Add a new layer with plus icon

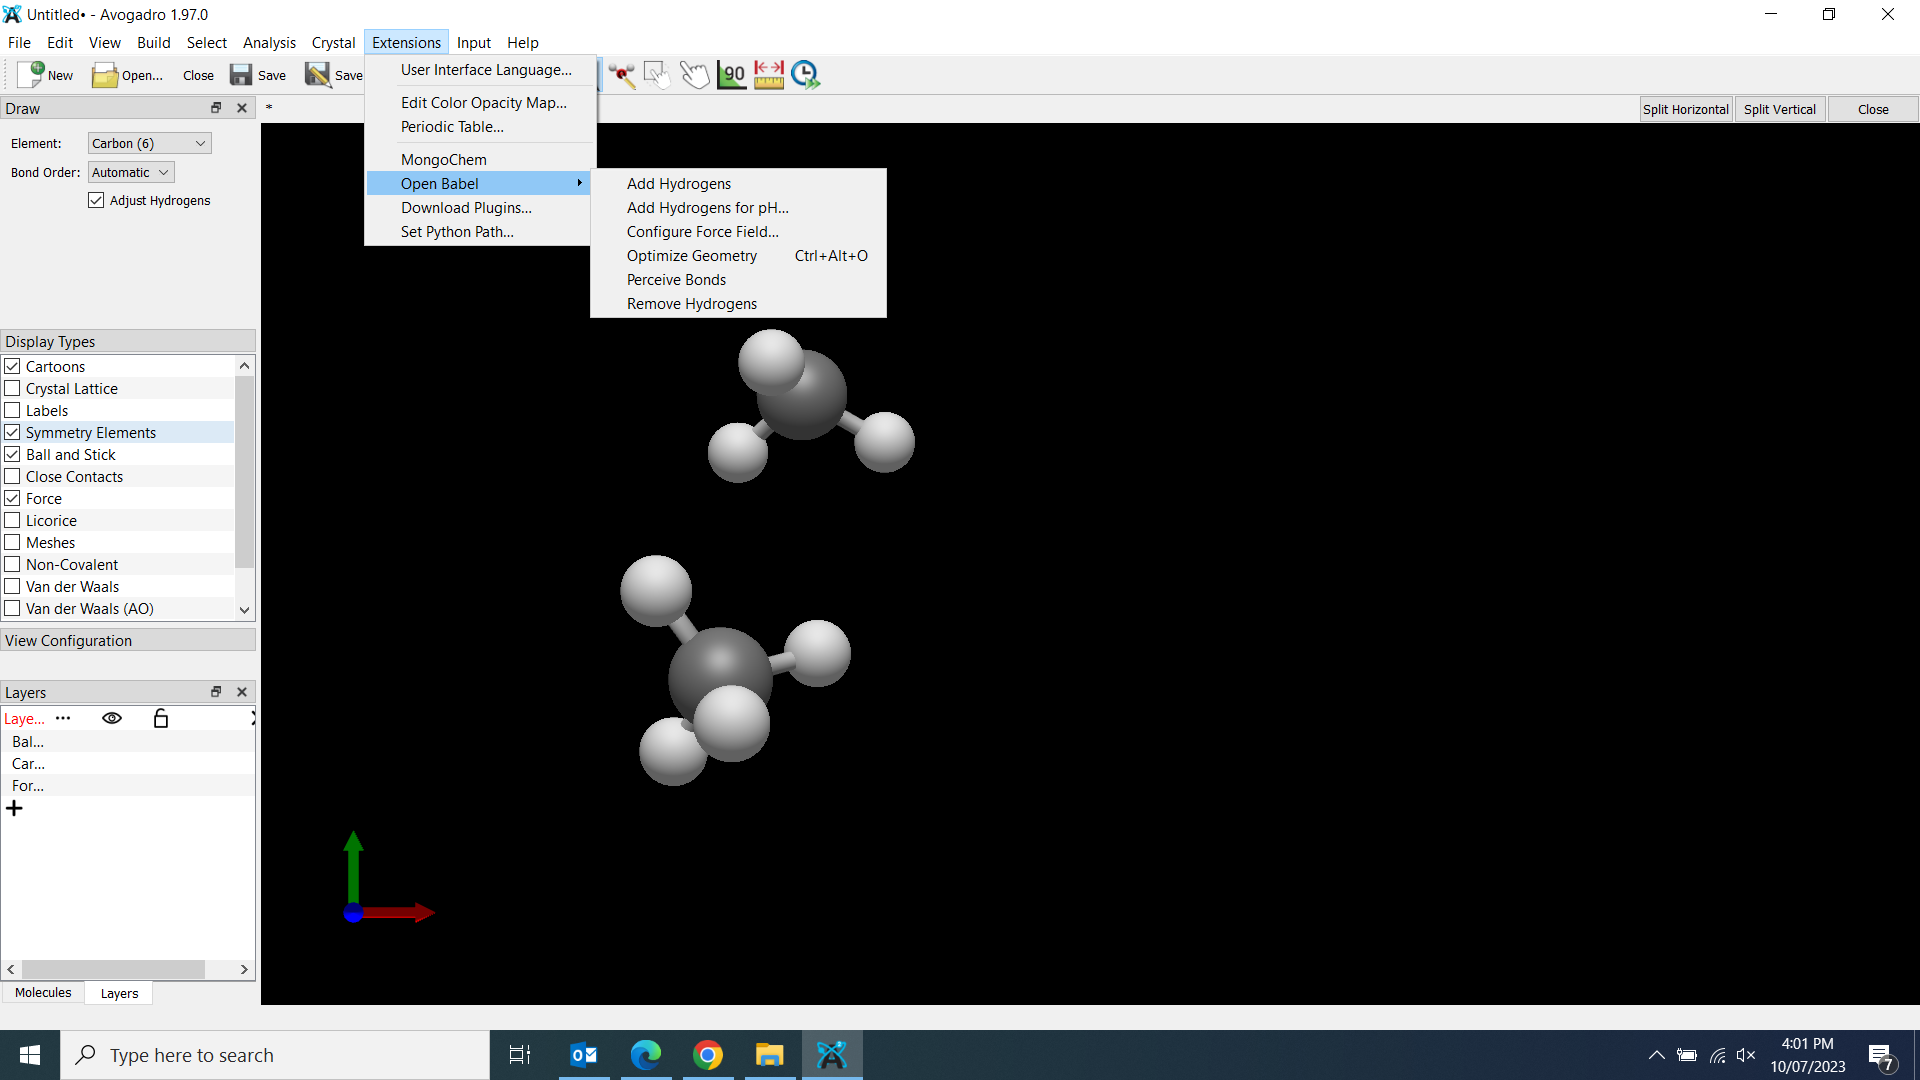coord(14,808)
